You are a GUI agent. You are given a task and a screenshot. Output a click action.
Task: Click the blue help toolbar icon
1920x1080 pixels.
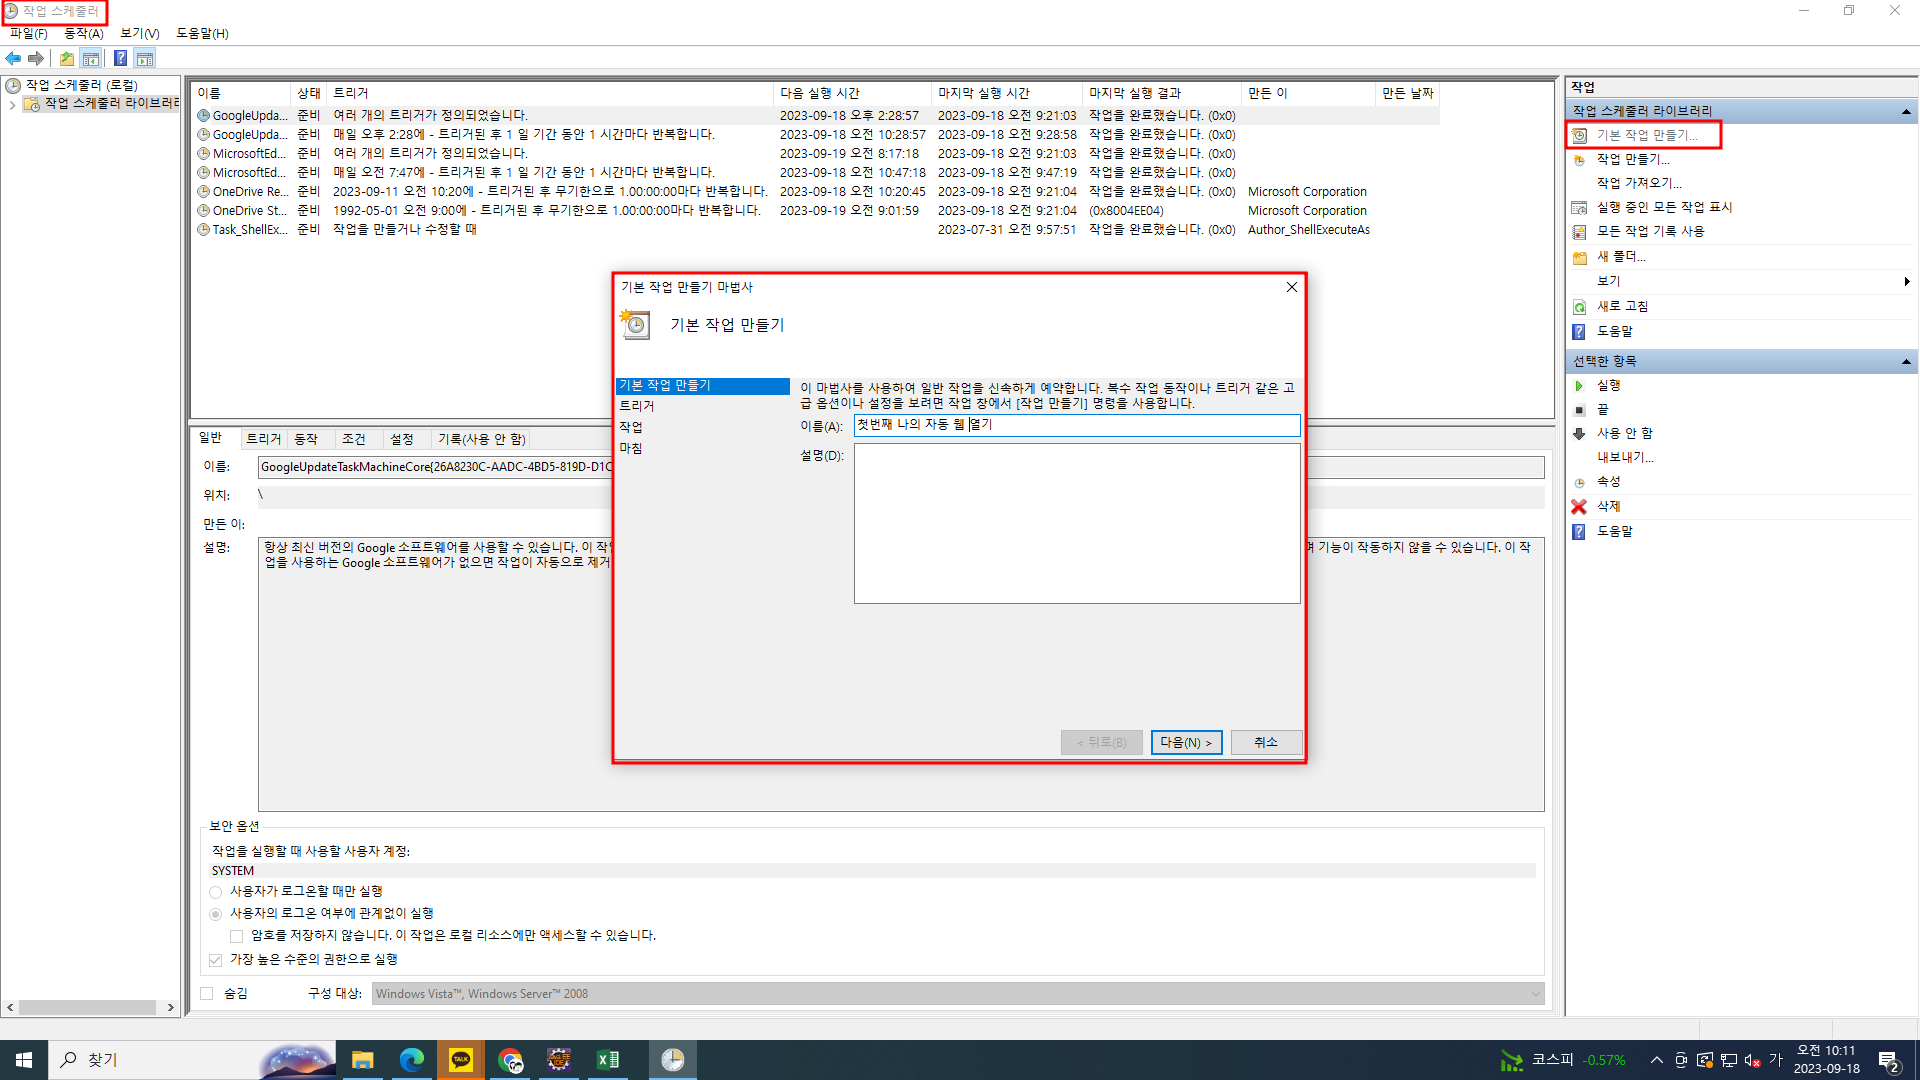pos(120,58)
